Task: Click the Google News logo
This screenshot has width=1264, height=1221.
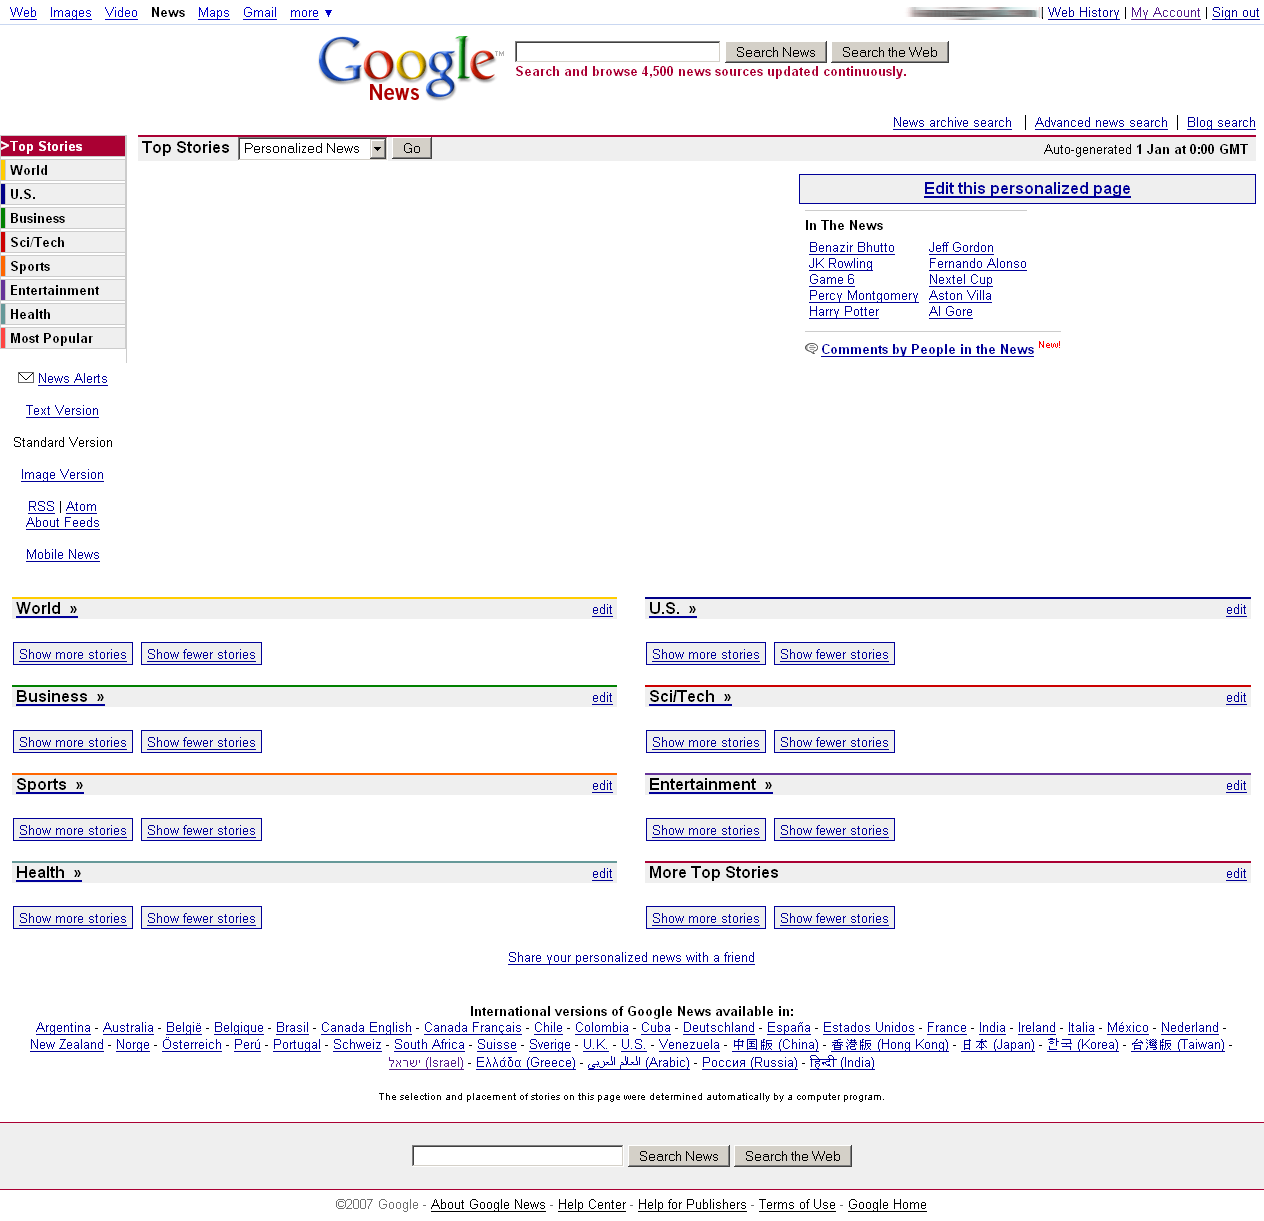Action: click(x=407, y=68)
